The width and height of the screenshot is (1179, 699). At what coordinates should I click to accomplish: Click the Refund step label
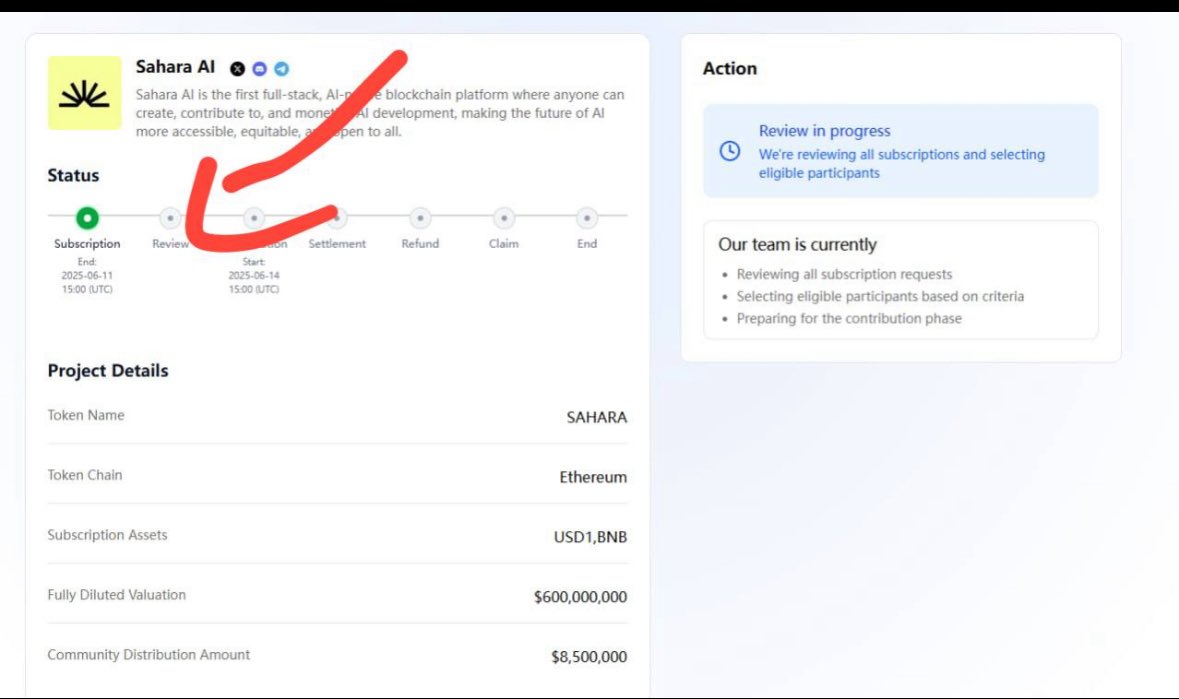pos(420,244)
